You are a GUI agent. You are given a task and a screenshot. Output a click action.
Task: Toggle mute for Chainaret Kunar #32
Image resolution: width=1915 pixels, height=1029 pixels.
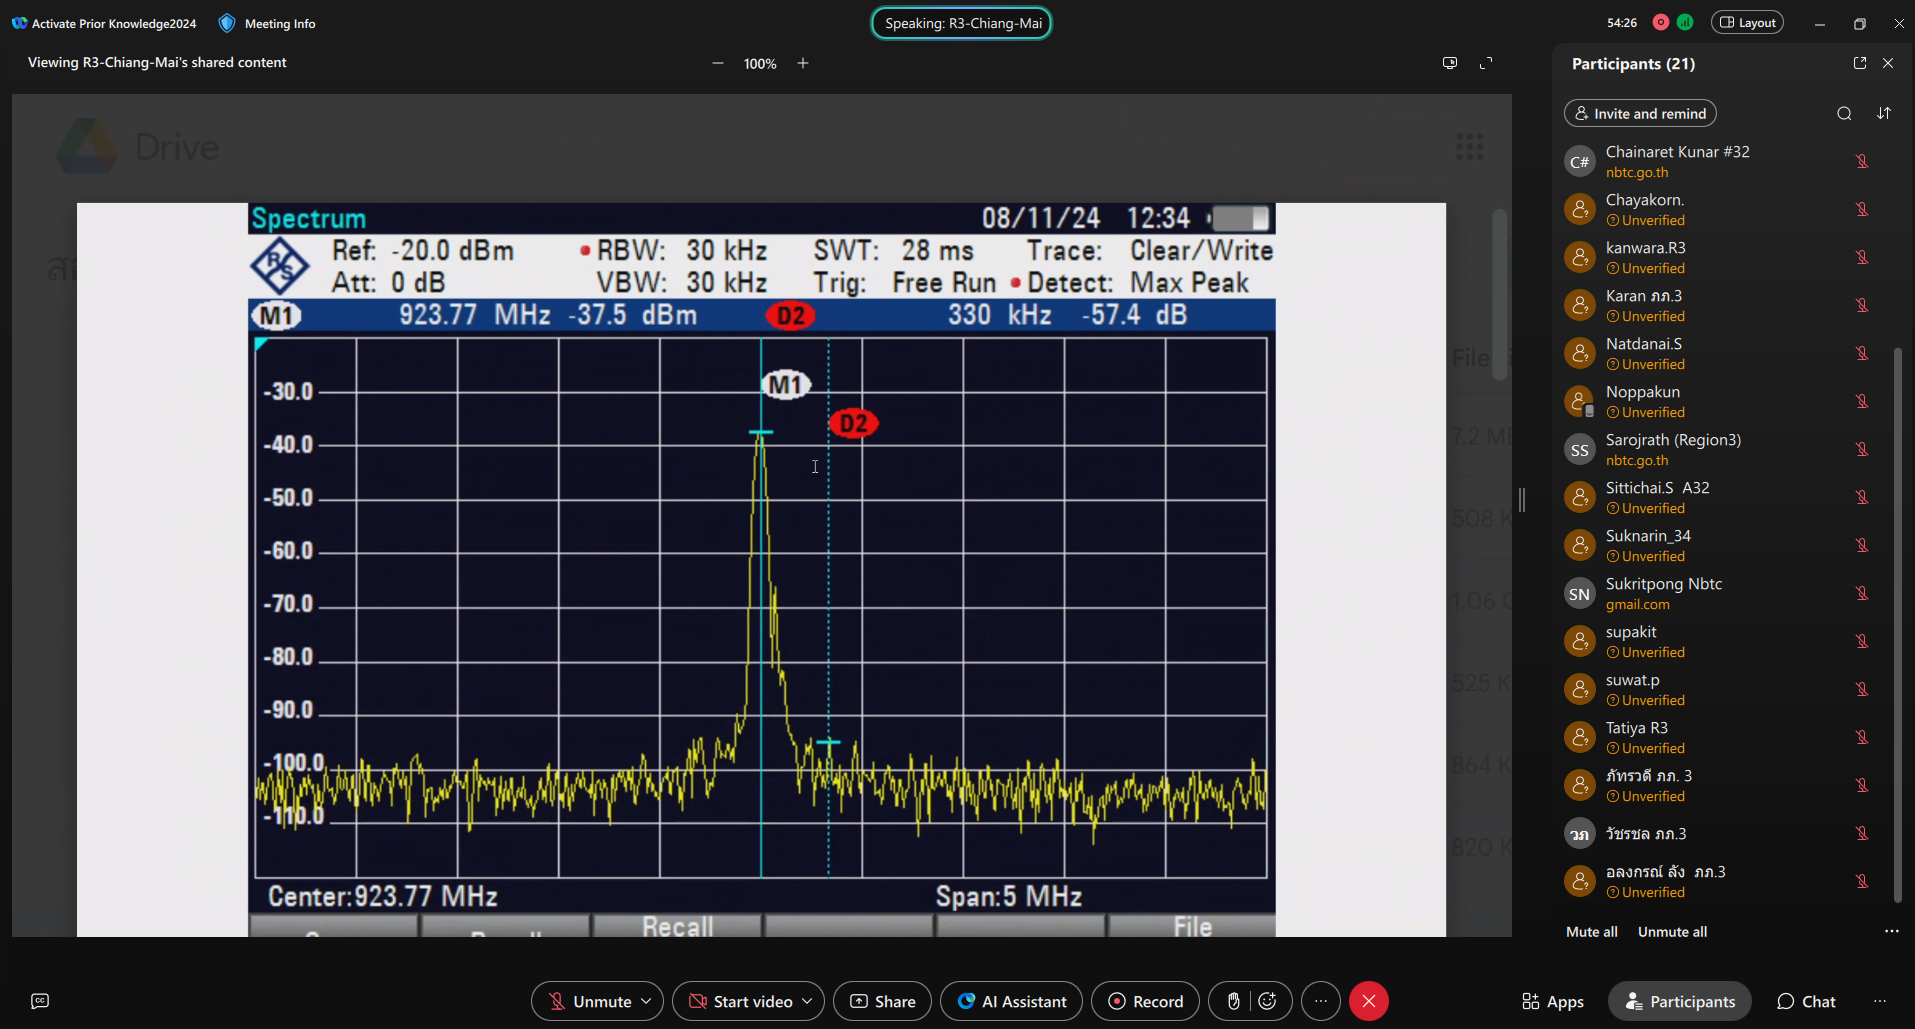pyautogui.click(x=1862, y=161)
